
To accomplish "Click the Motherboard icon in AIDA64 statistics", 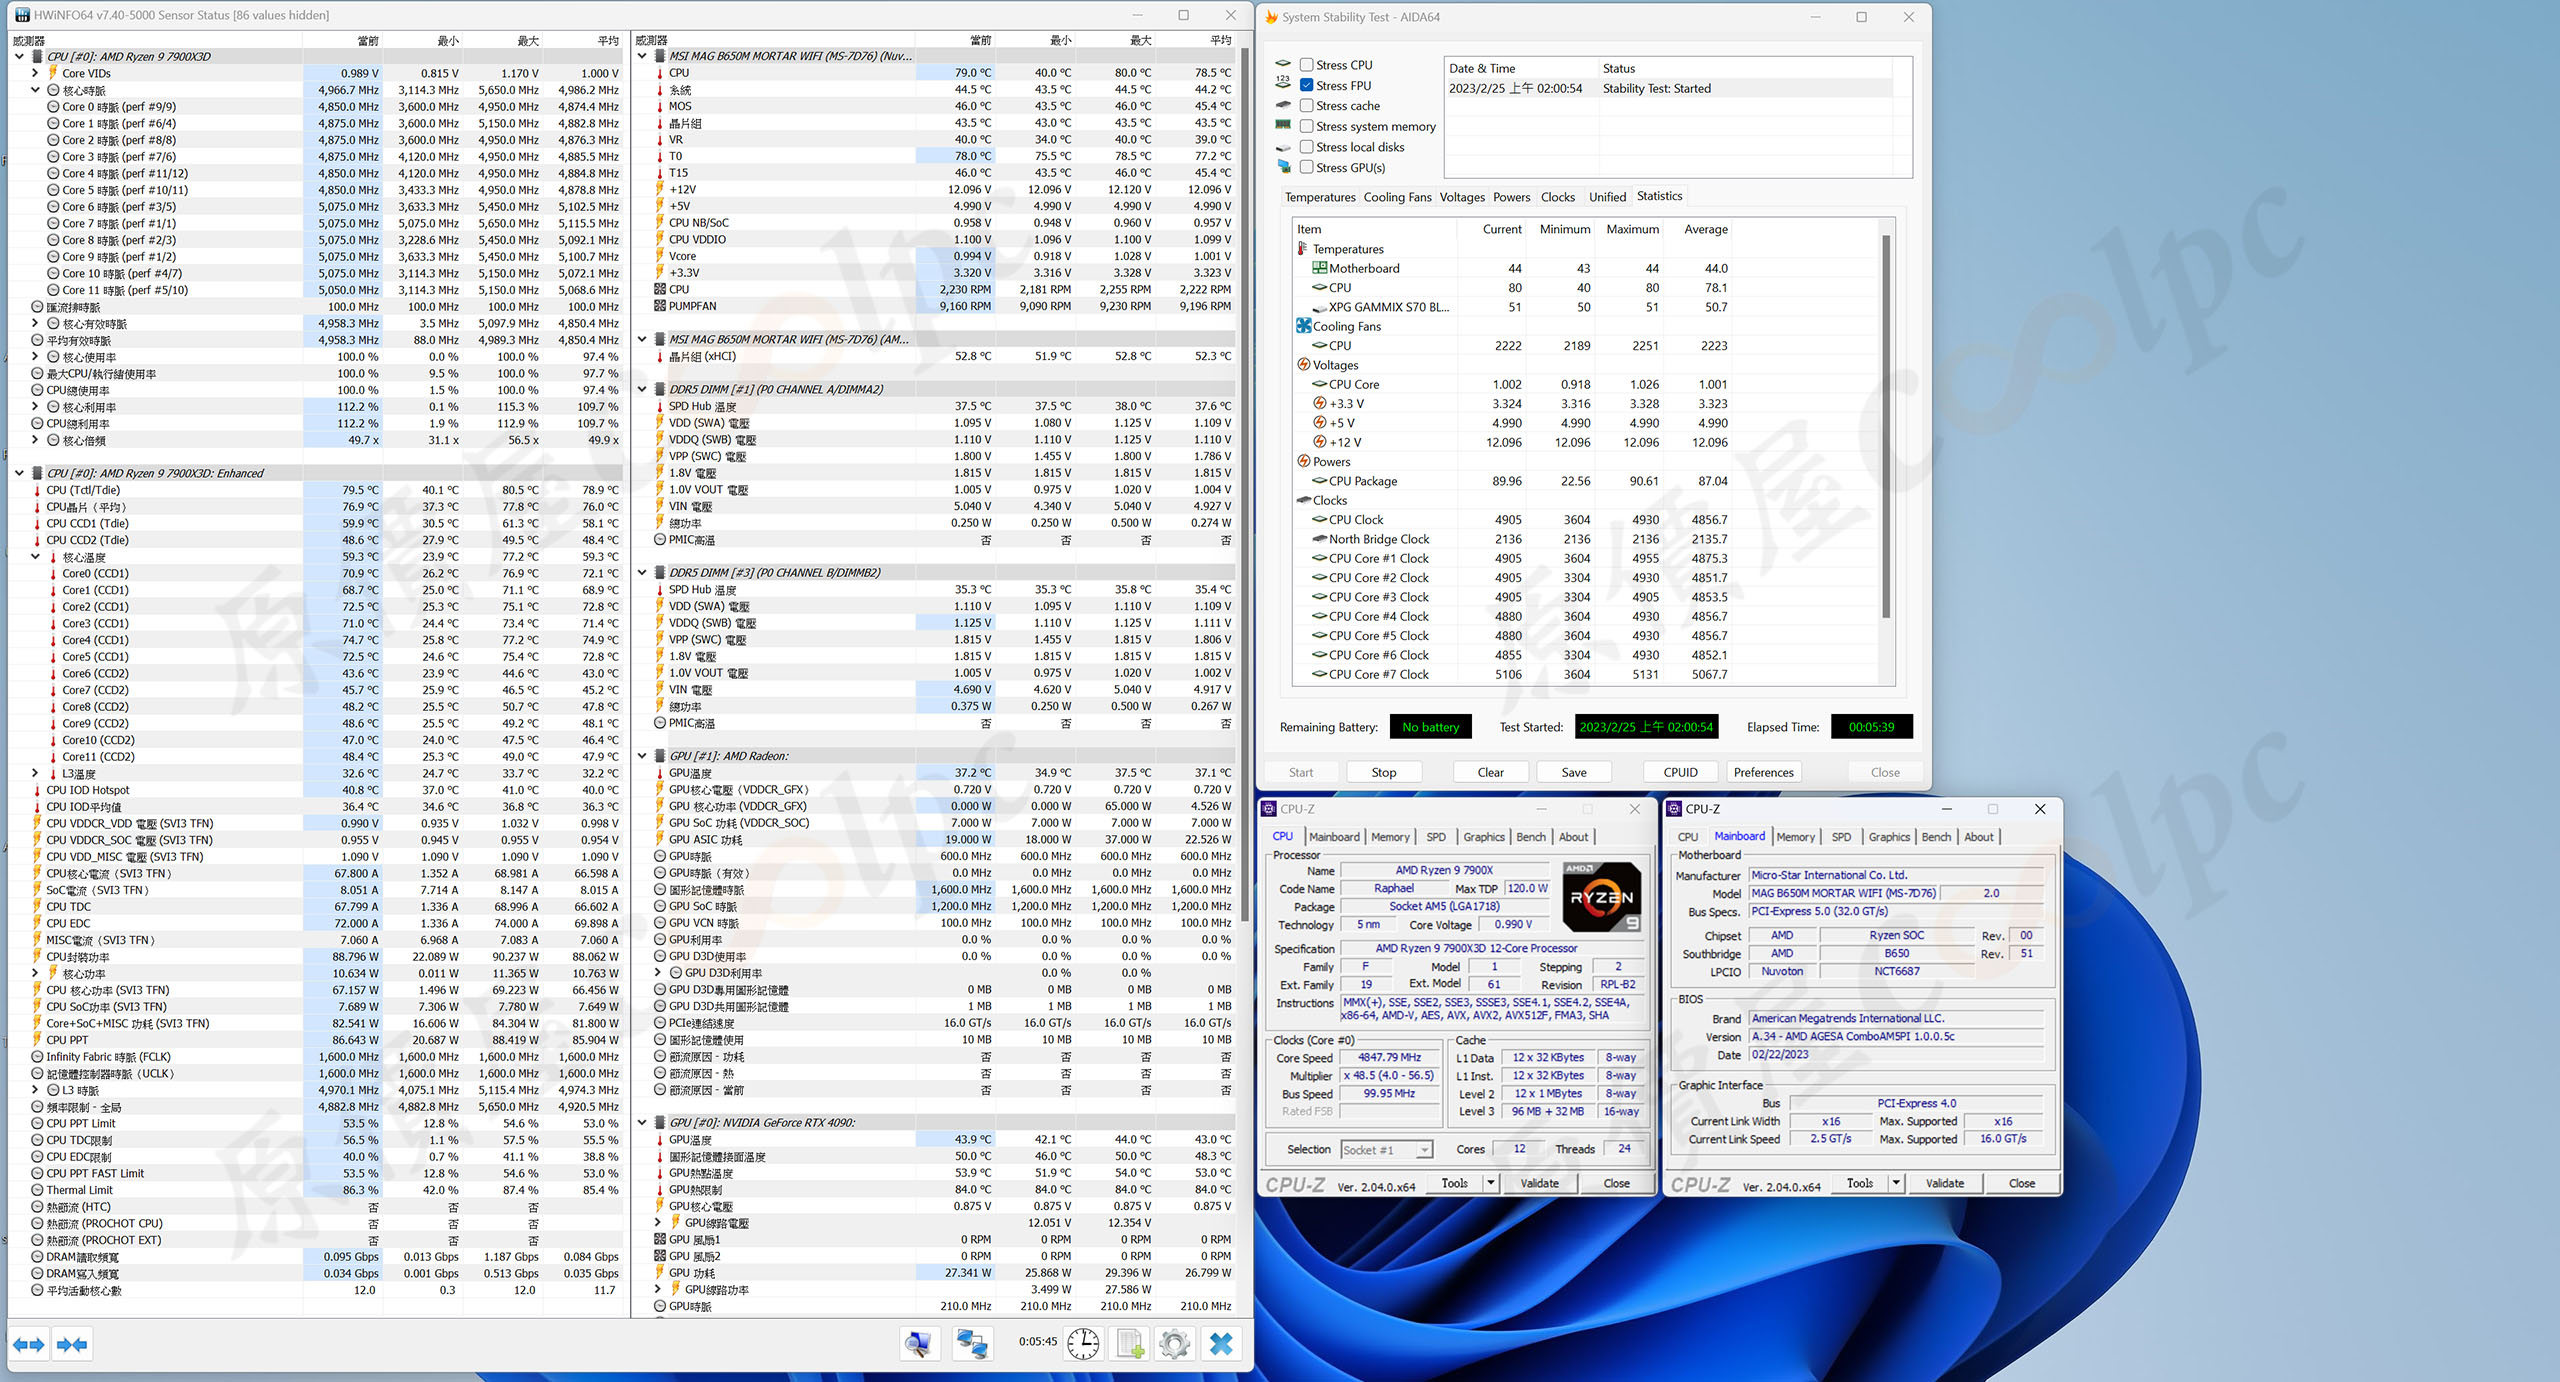I will [1319, 268].
